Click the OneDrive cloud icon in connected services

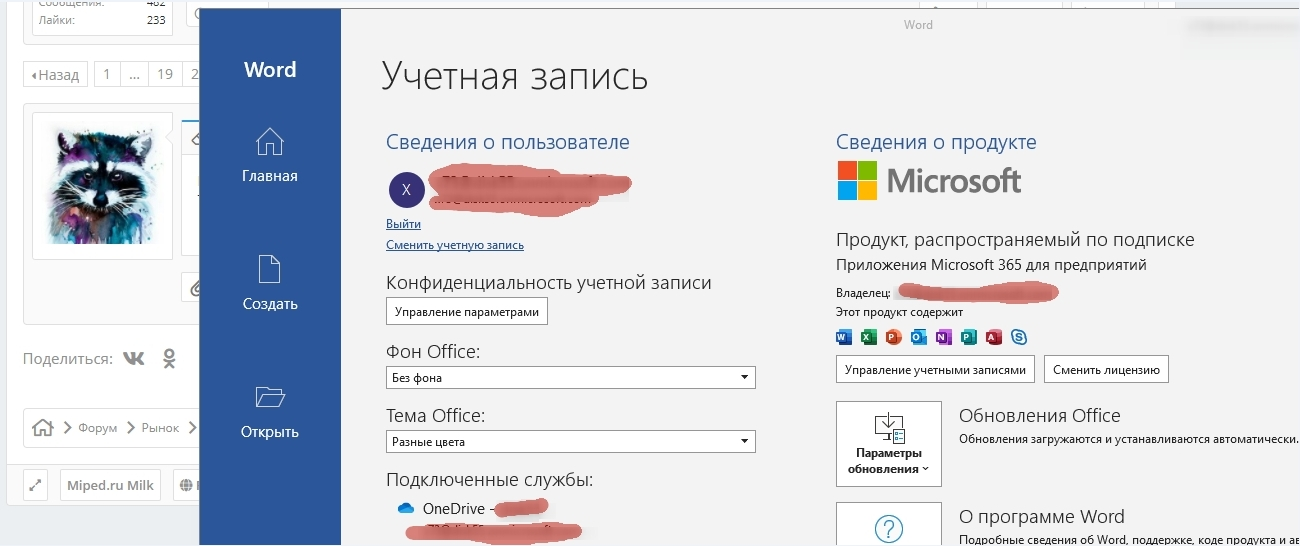[x=406, y=508]
